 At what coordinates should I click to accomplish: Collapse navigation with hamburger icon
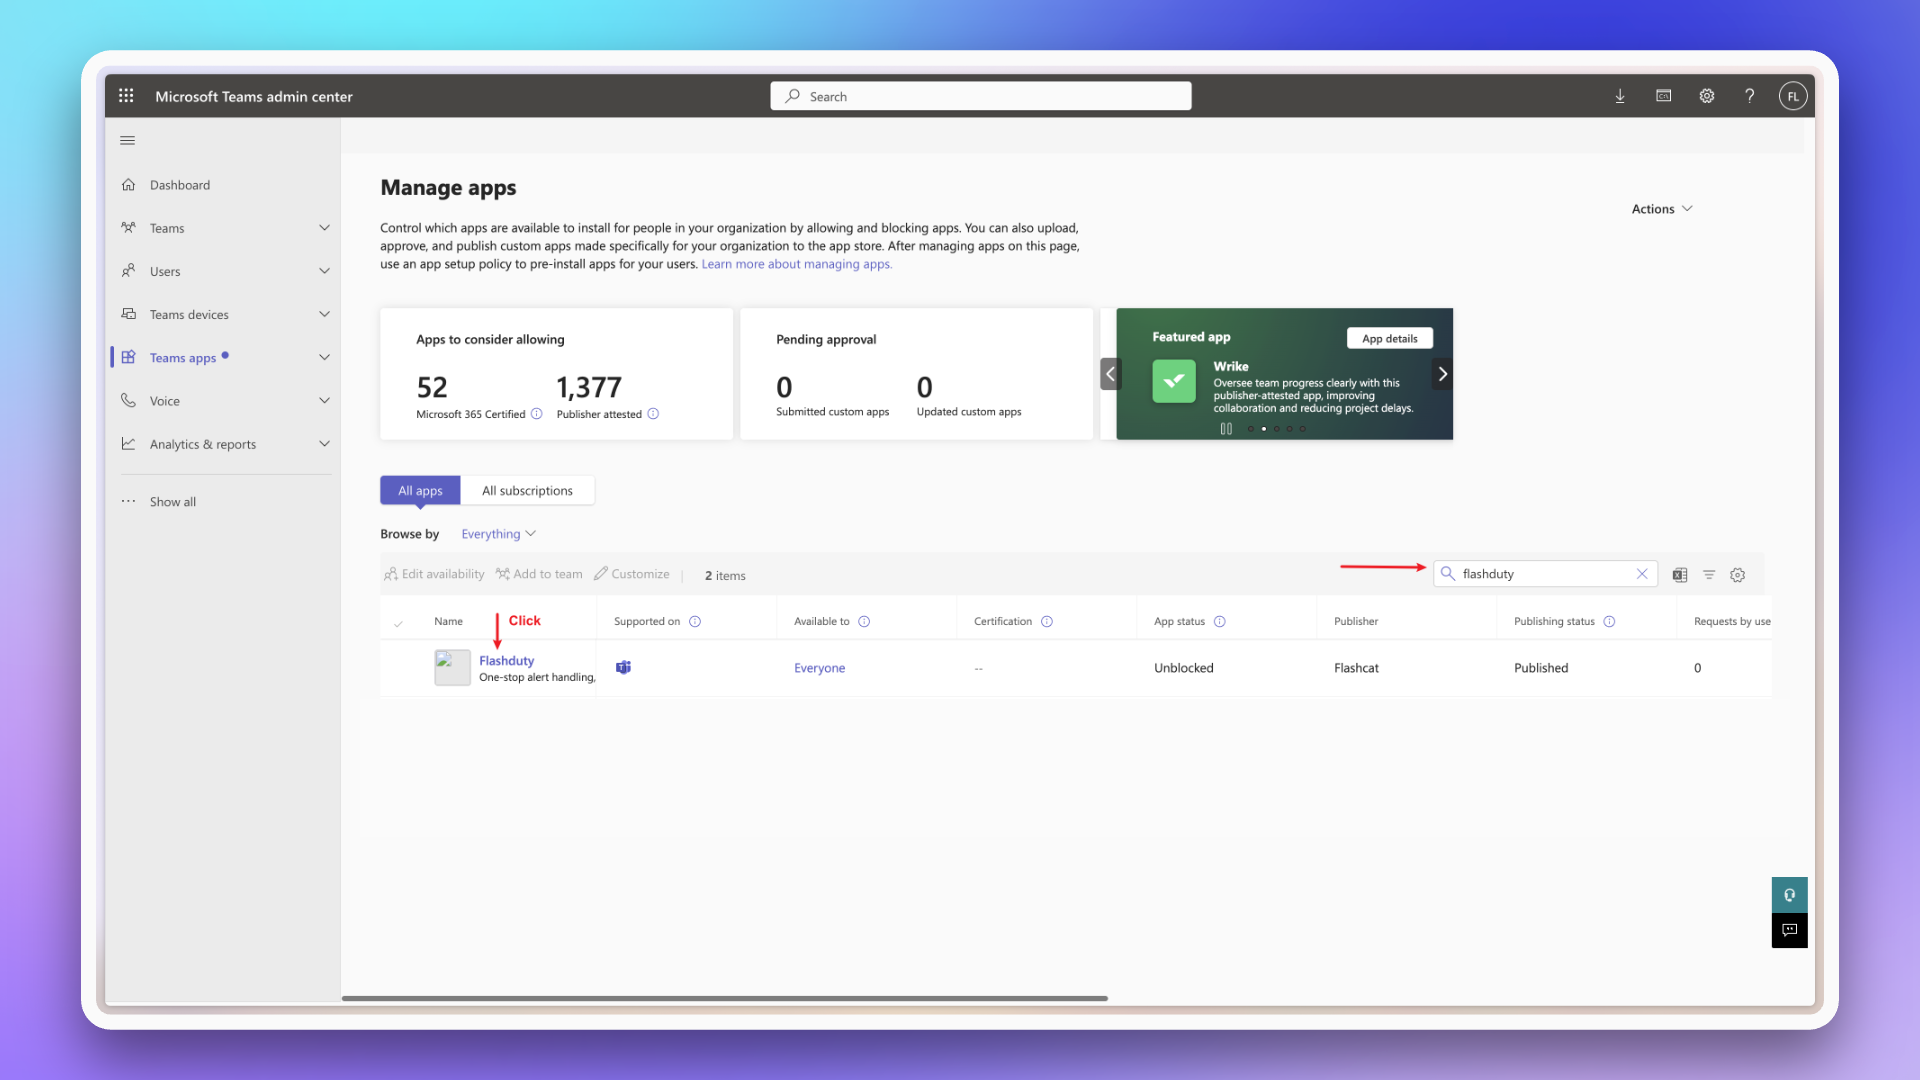(127, 141)
